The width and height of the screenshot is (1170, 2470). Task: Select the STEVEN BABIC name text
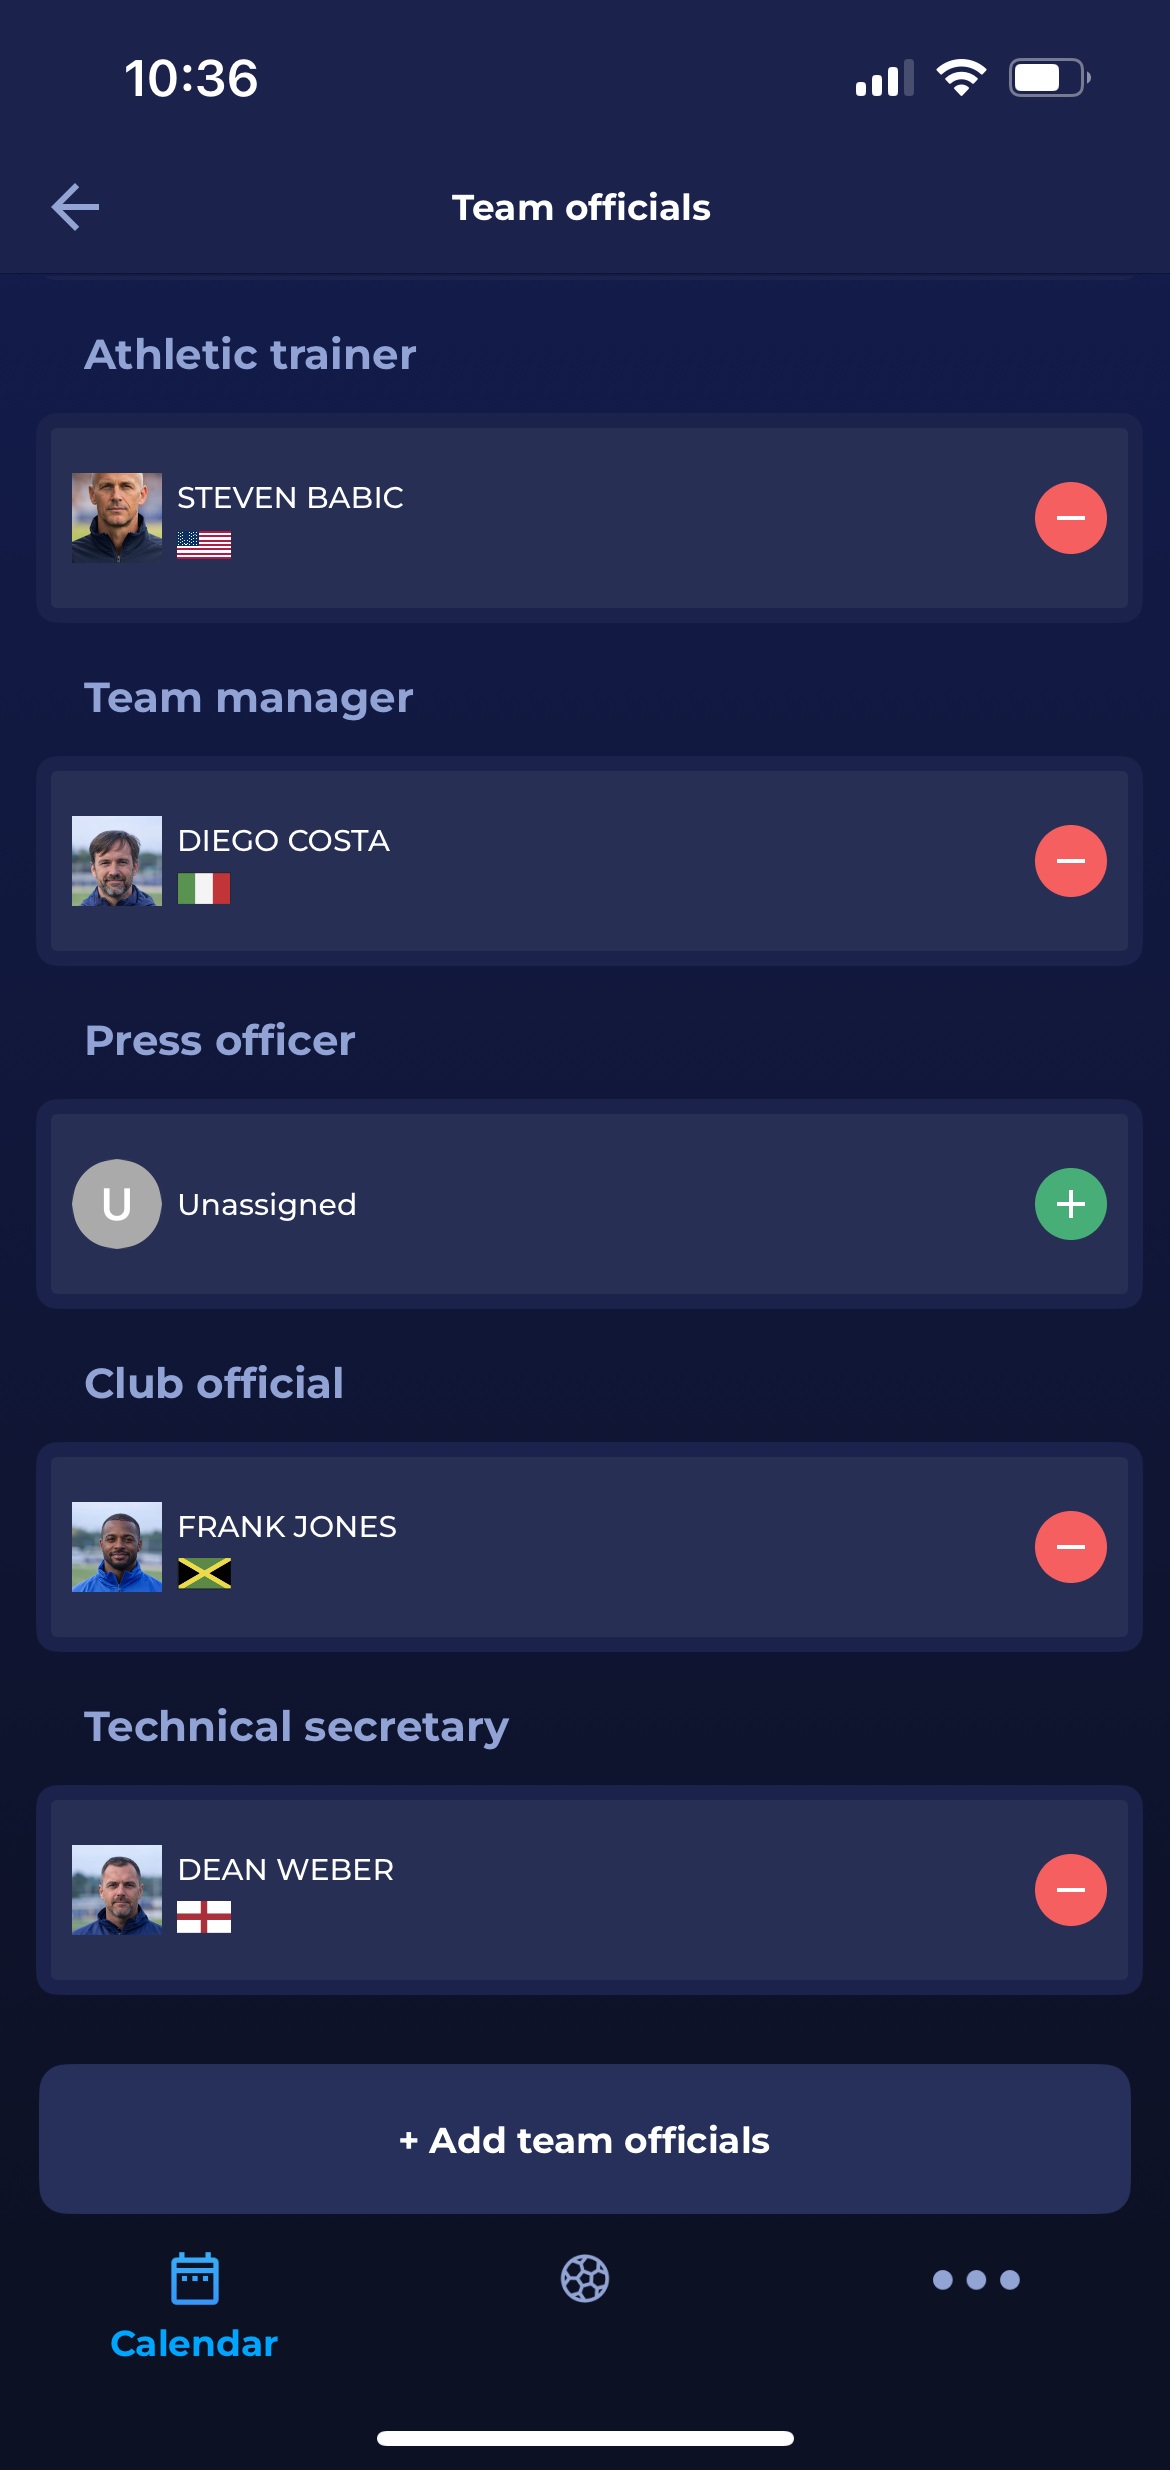291,497
